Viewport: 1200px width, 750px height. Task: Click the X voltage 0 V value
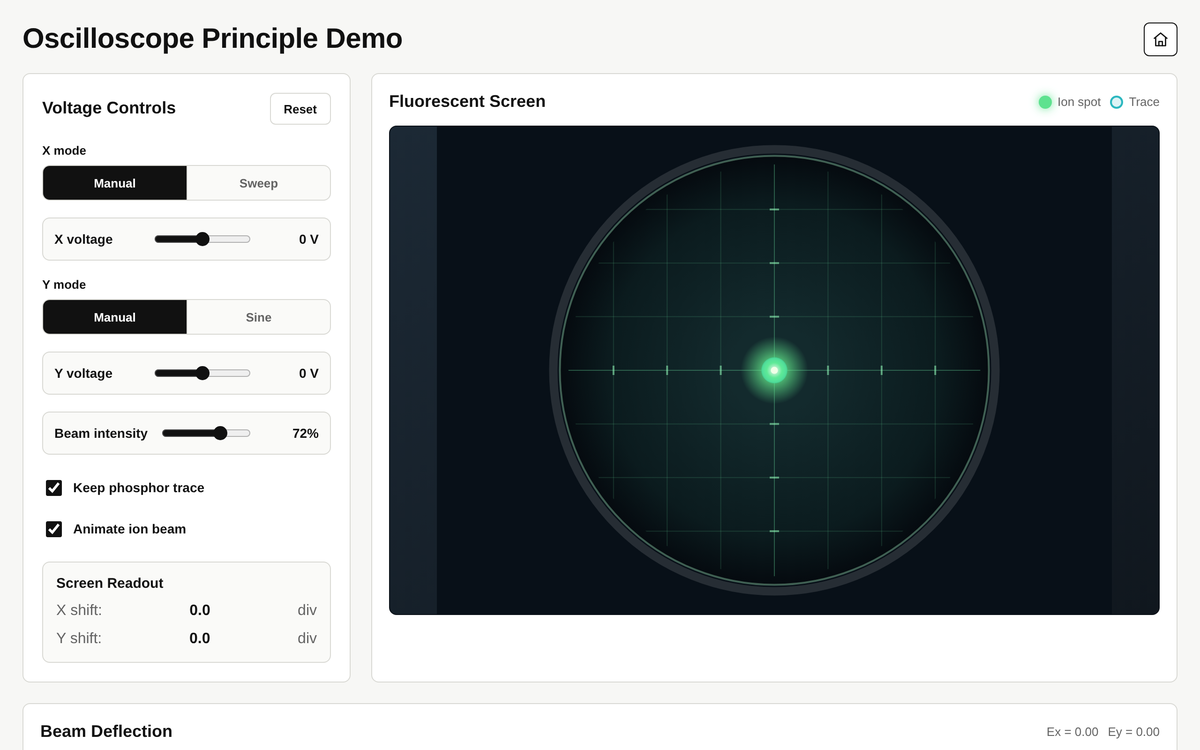tap(308, 239)
